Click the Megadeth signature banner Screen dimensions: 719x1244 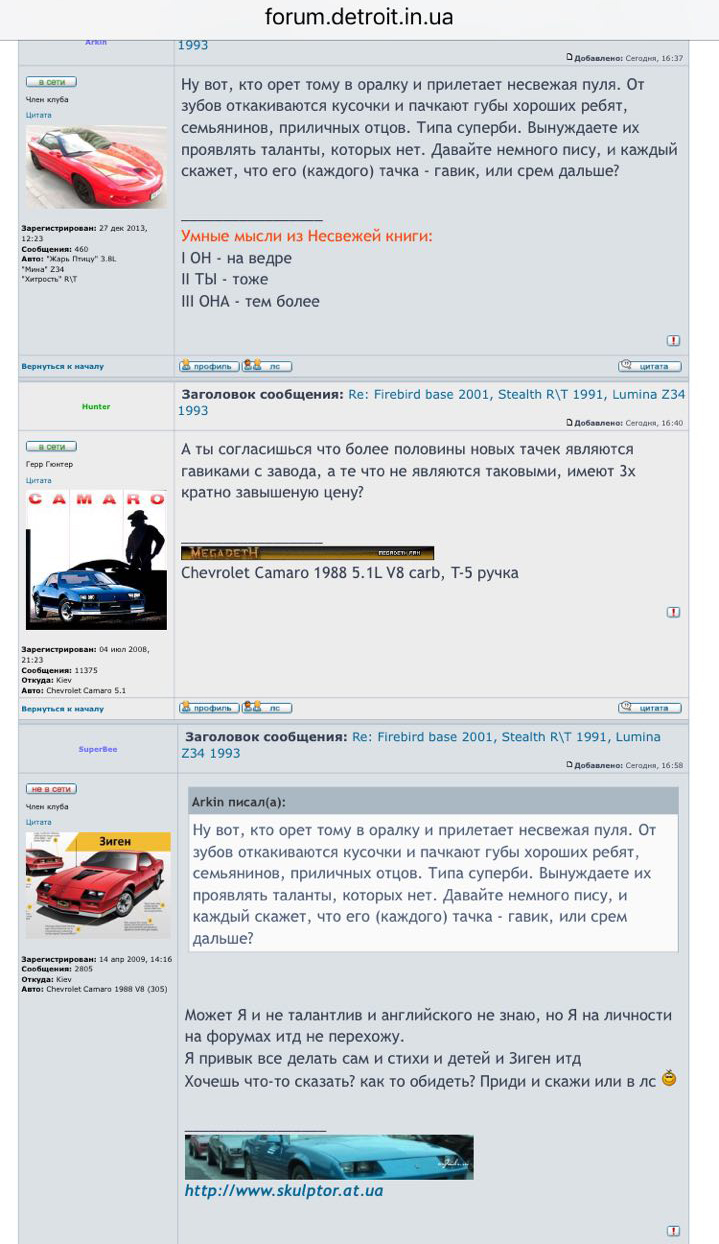click(307, 553)
